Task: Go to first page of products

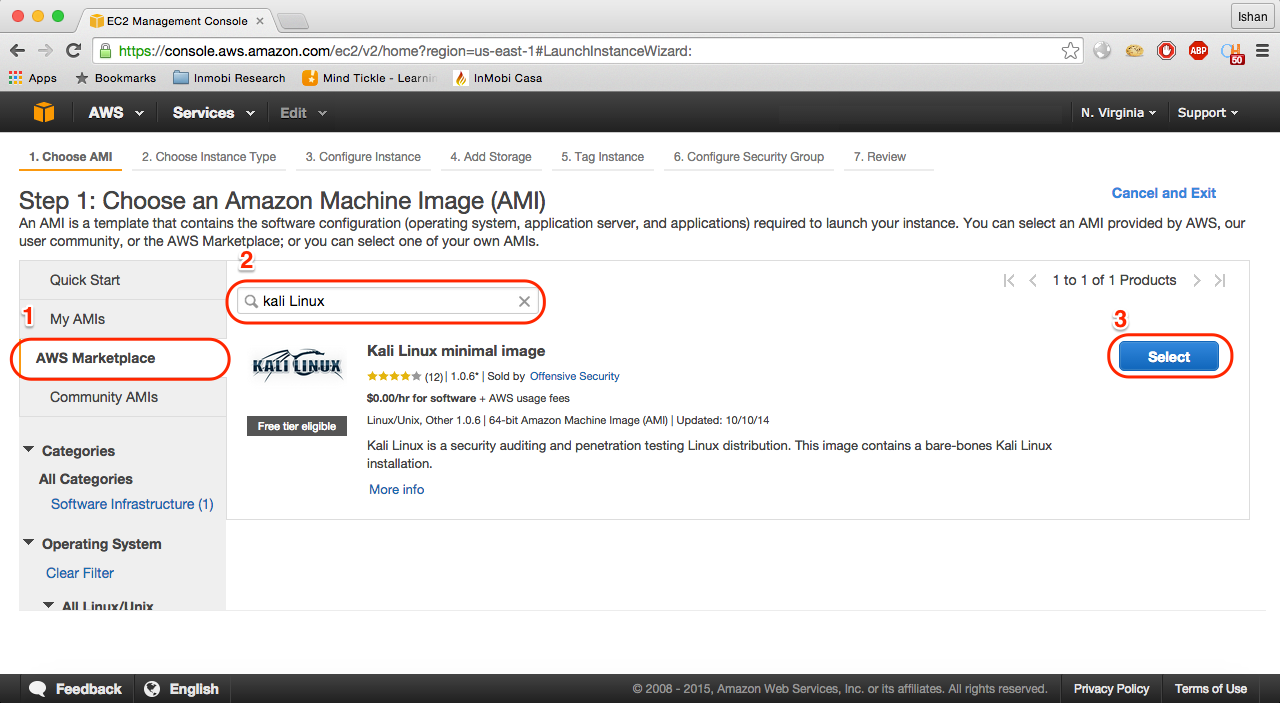Action: click(x=1009, y=281)
